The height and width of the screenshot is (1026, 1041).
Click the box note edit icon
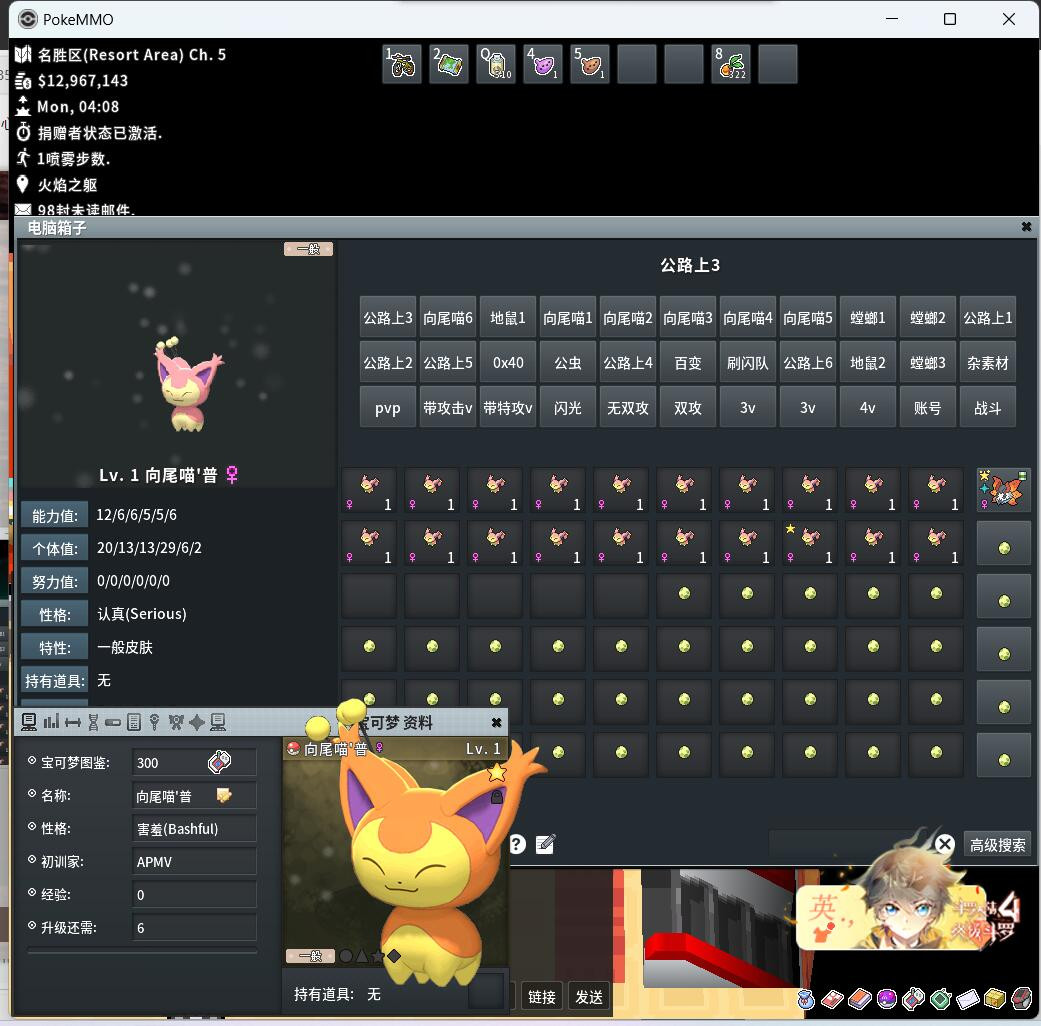[545, 844]
